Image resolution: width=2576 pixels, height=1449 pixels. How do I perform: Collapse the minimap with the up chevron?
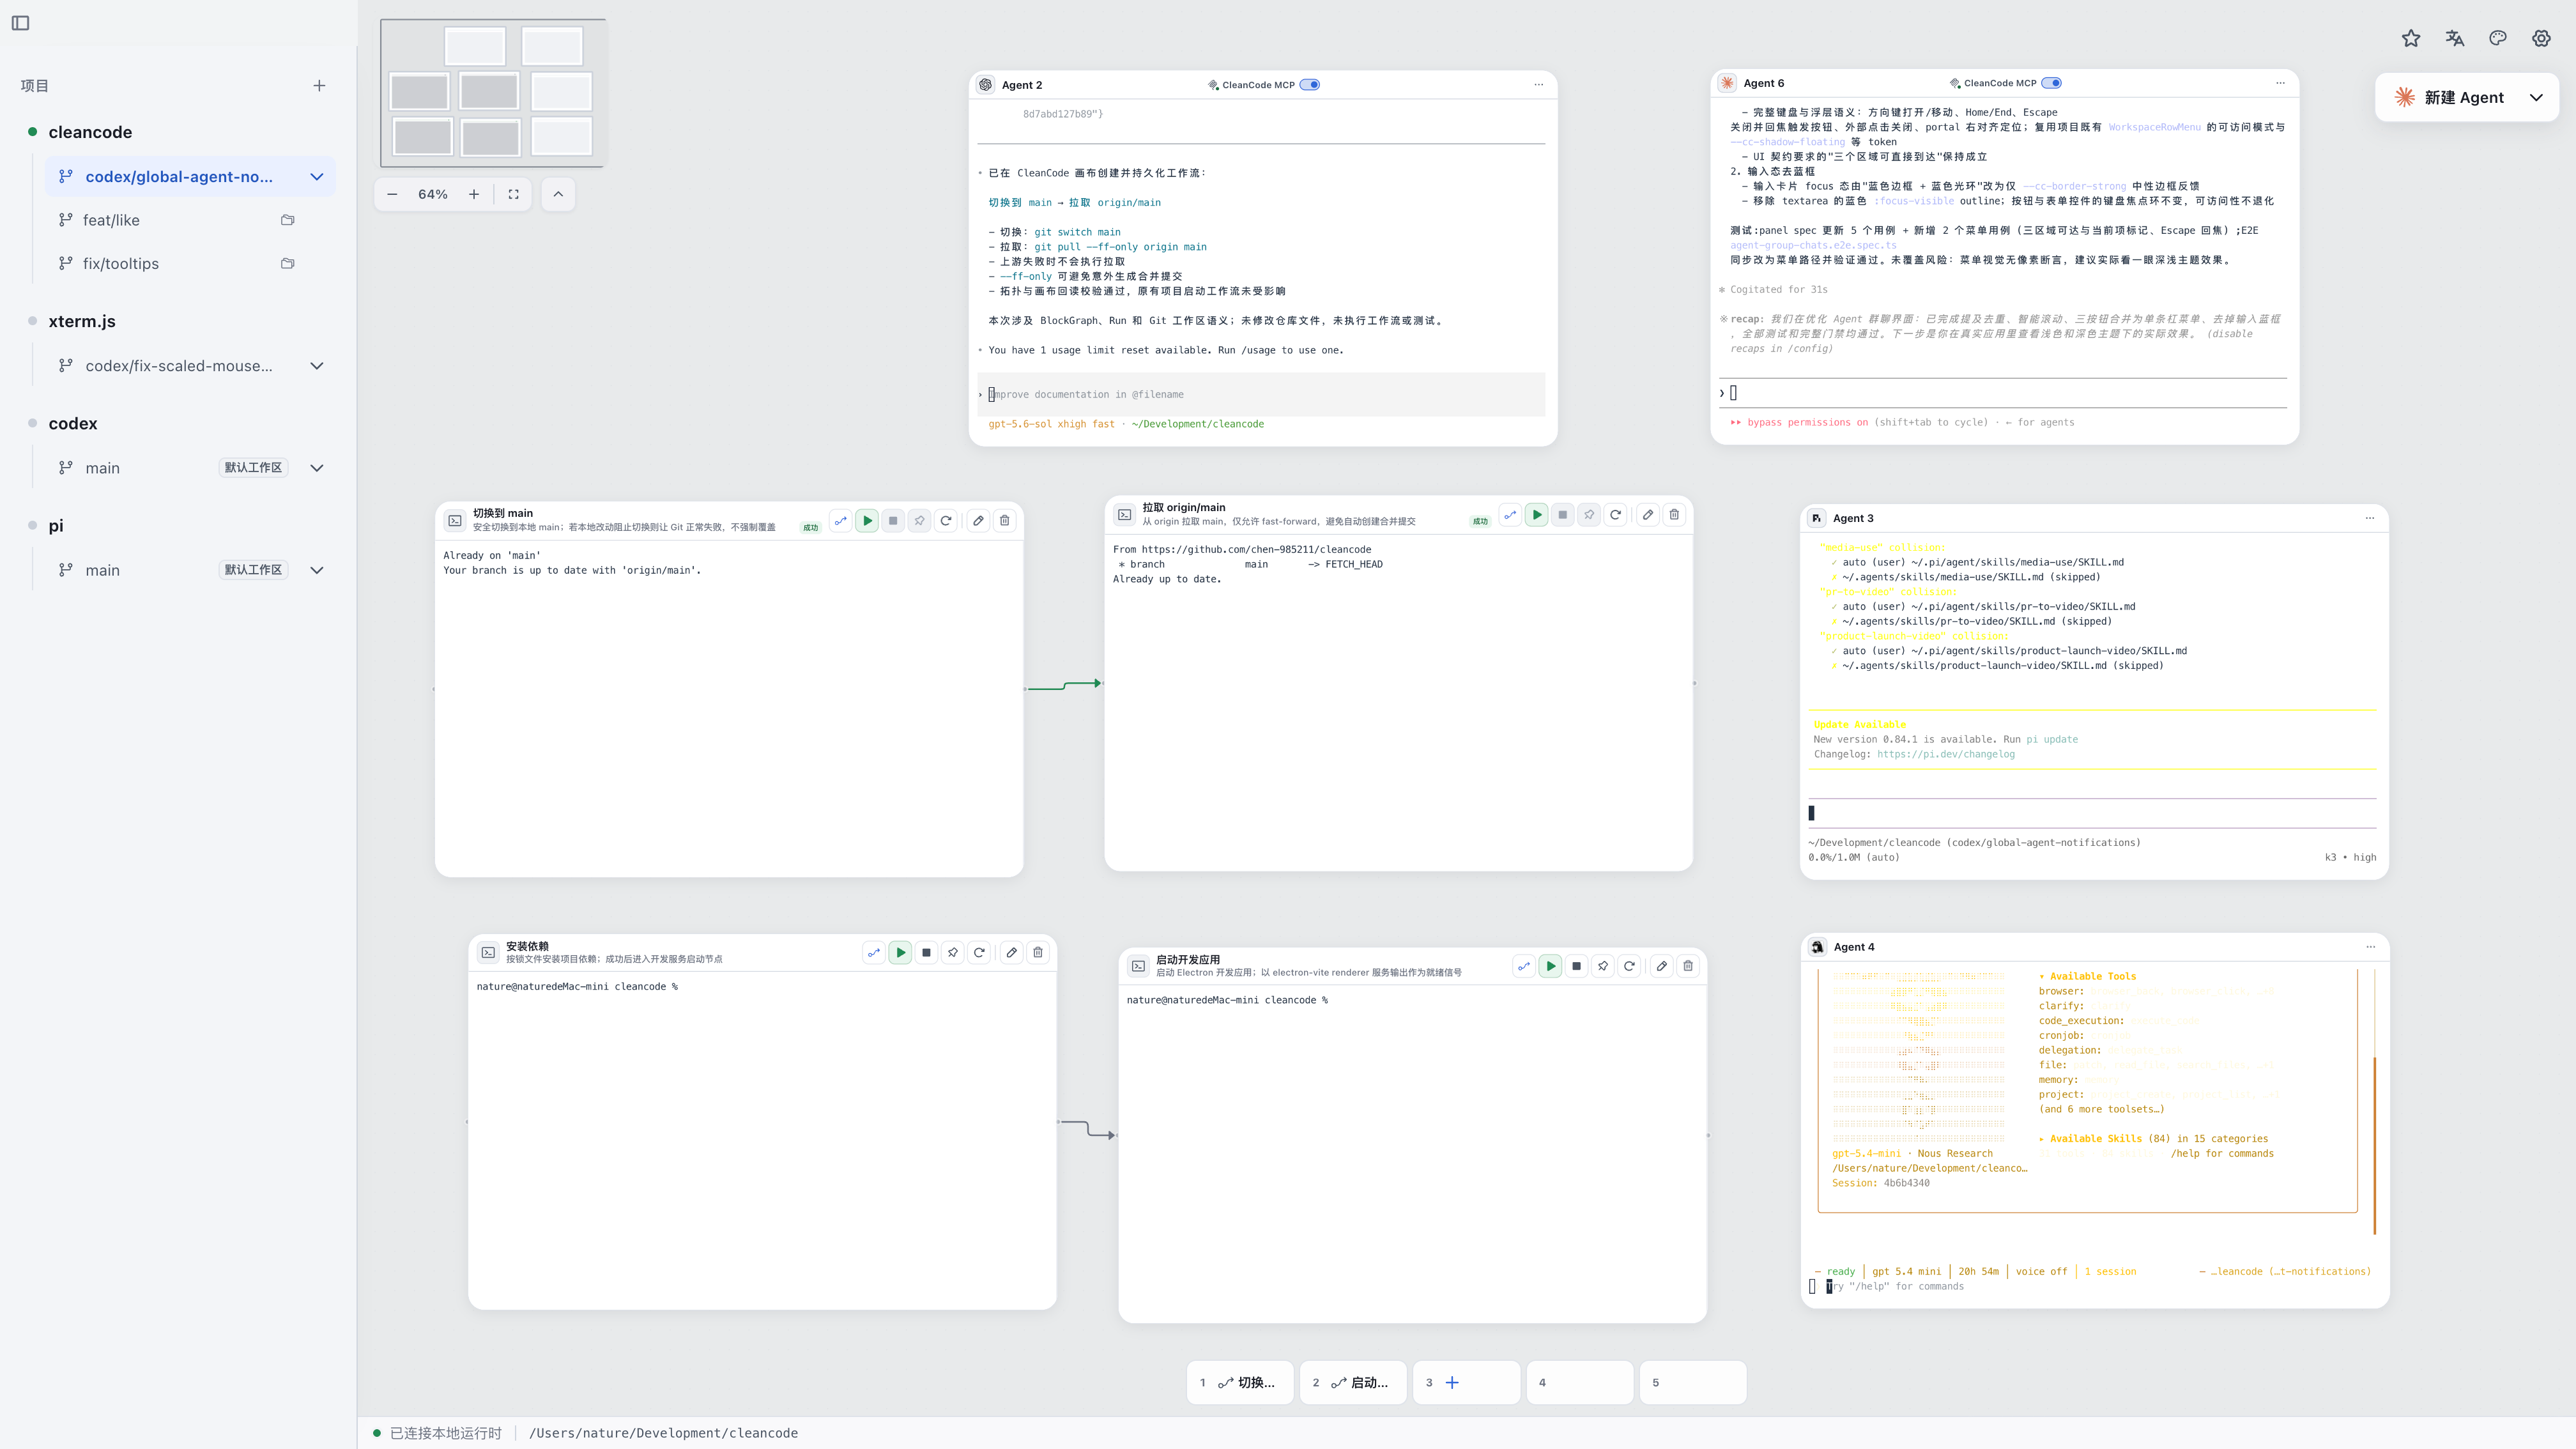[x=558, y=194]
